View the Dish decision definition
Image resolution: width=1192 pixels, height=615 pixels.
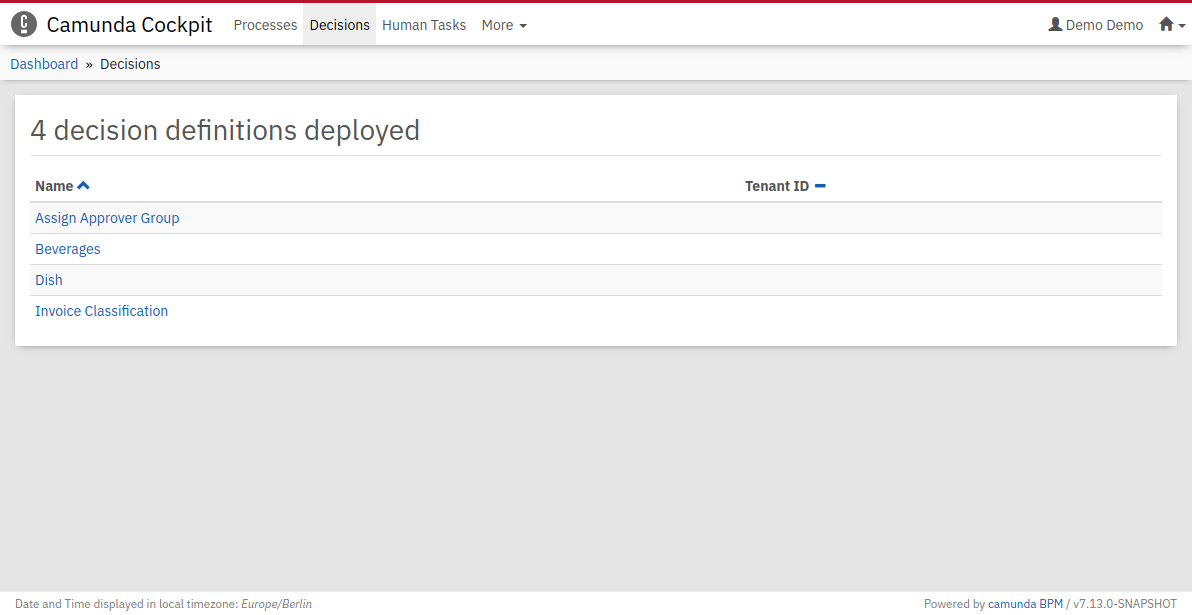(49, 280)
